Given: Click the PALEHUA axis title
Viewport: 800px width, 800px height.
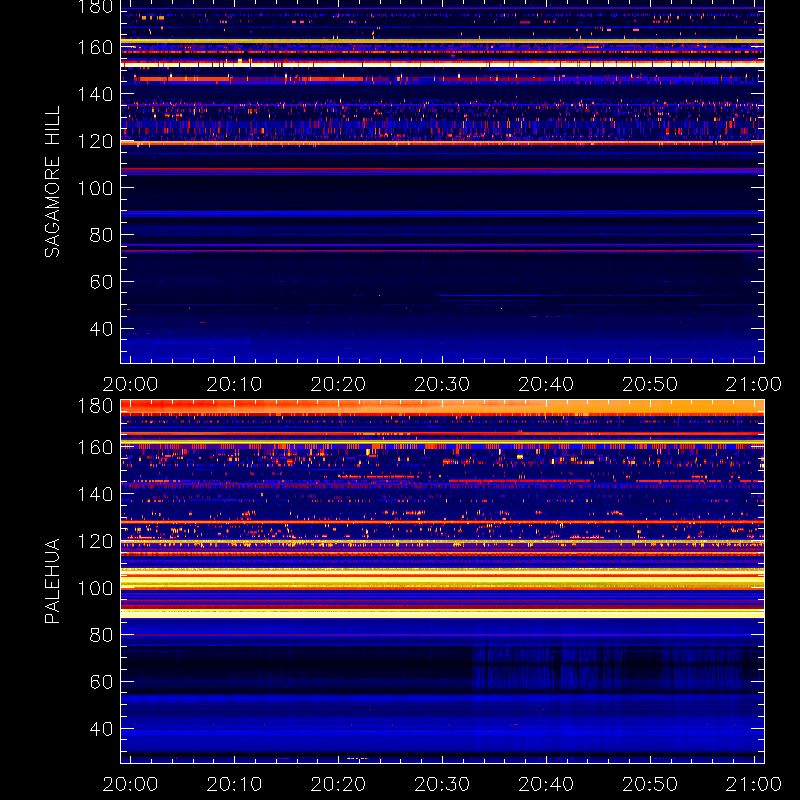Looking at the screenshot, I should (53, 581).
